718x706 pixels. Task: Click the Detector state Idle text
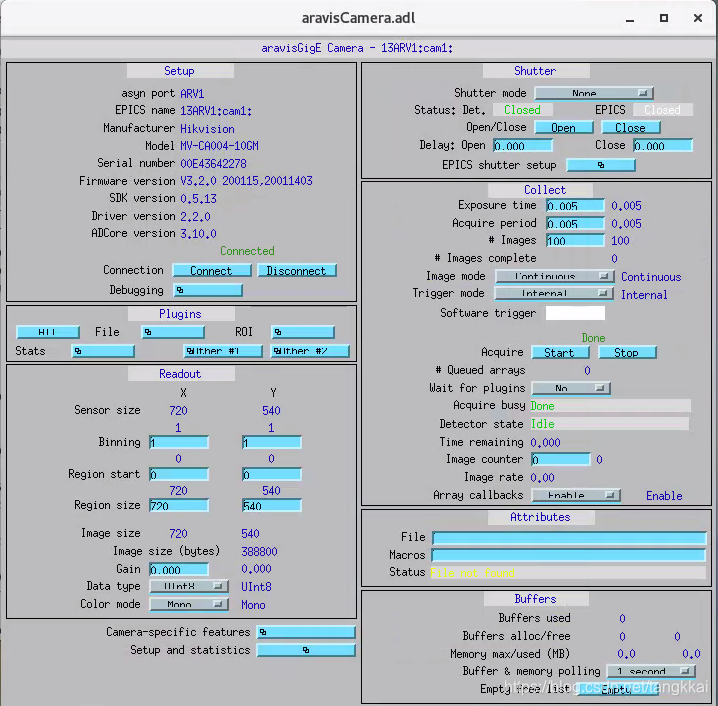tap(543, 424)
